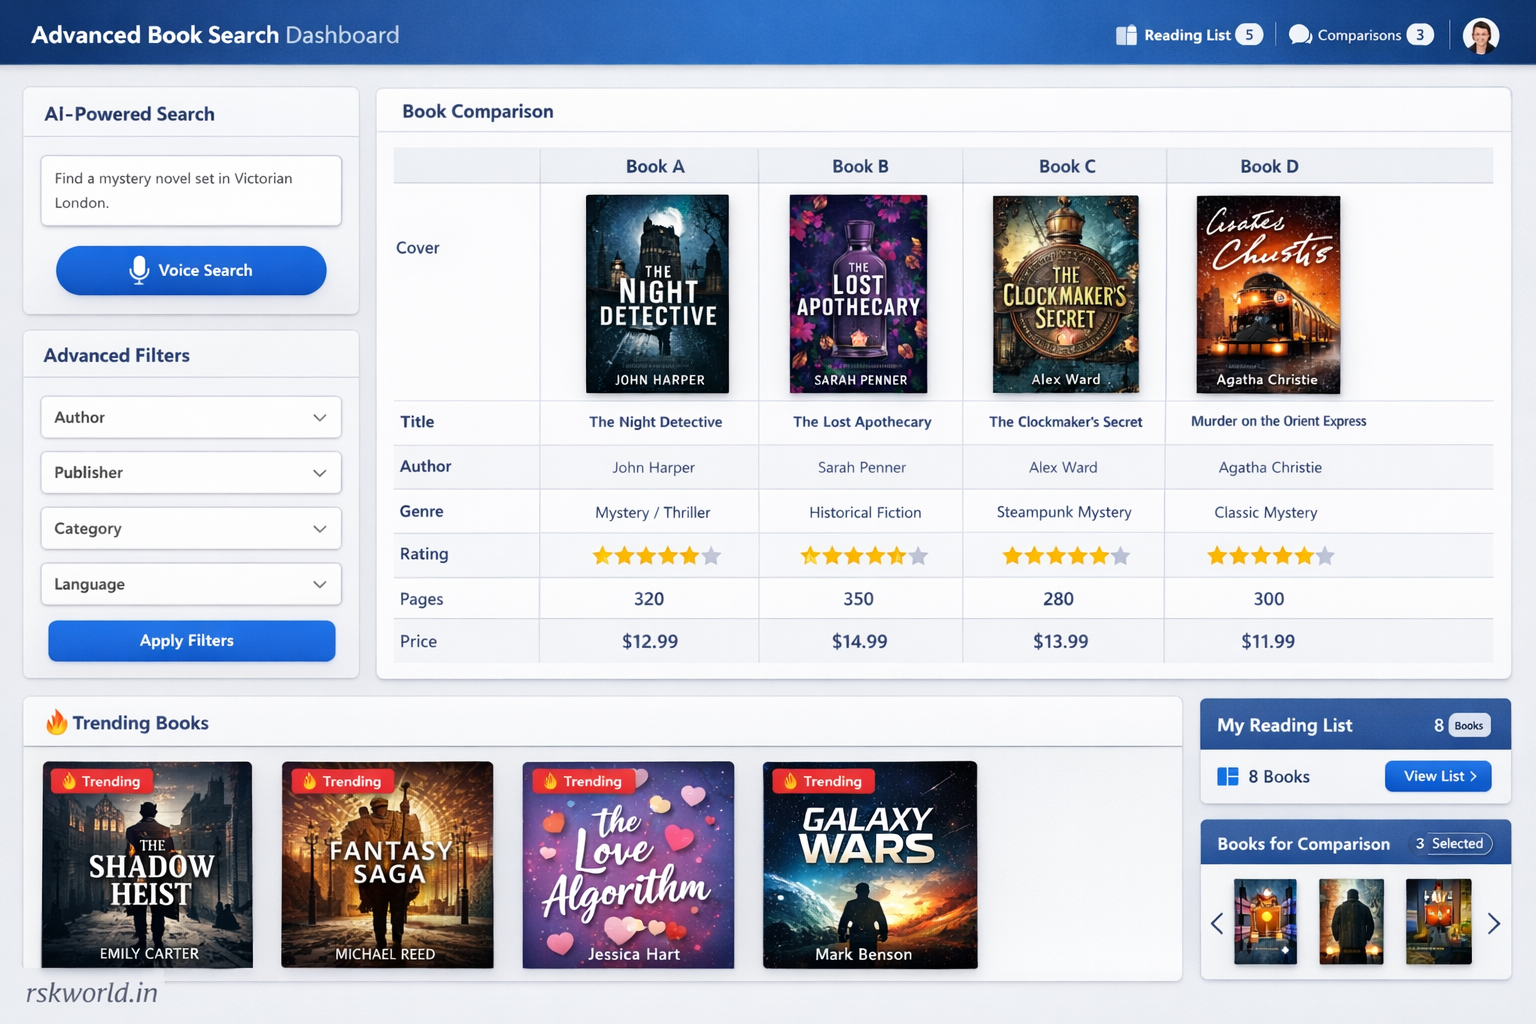1536x1024 pixels.
Task: Click Trending badge on Fantasy Saga
Action: coord(341,781)
